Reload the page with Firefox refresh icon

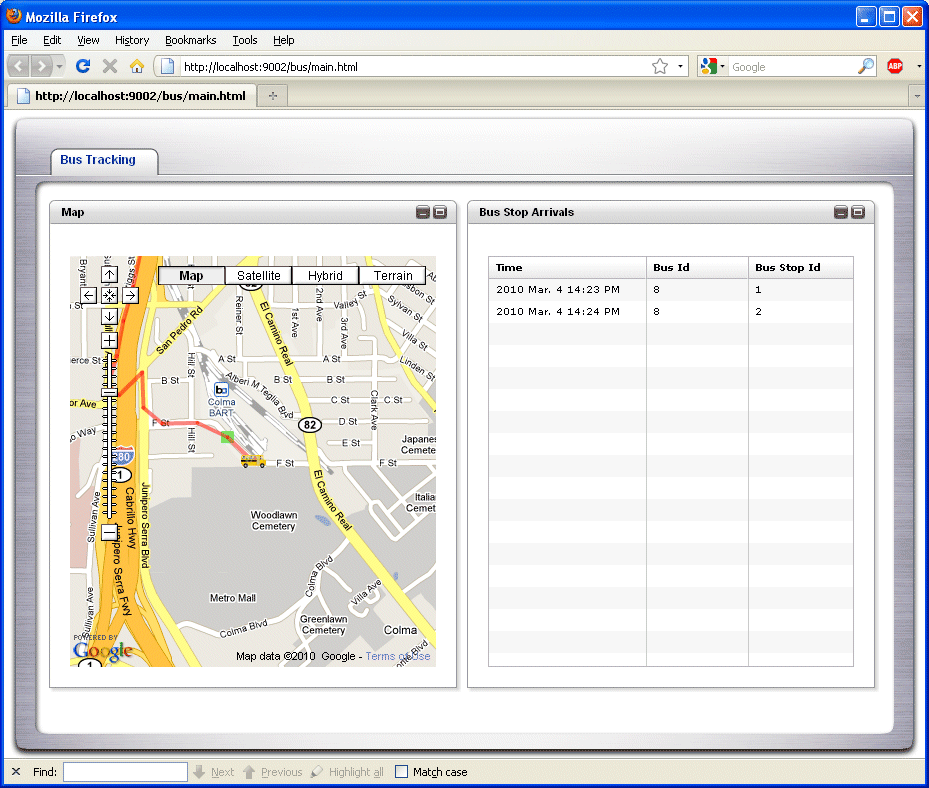83,67
